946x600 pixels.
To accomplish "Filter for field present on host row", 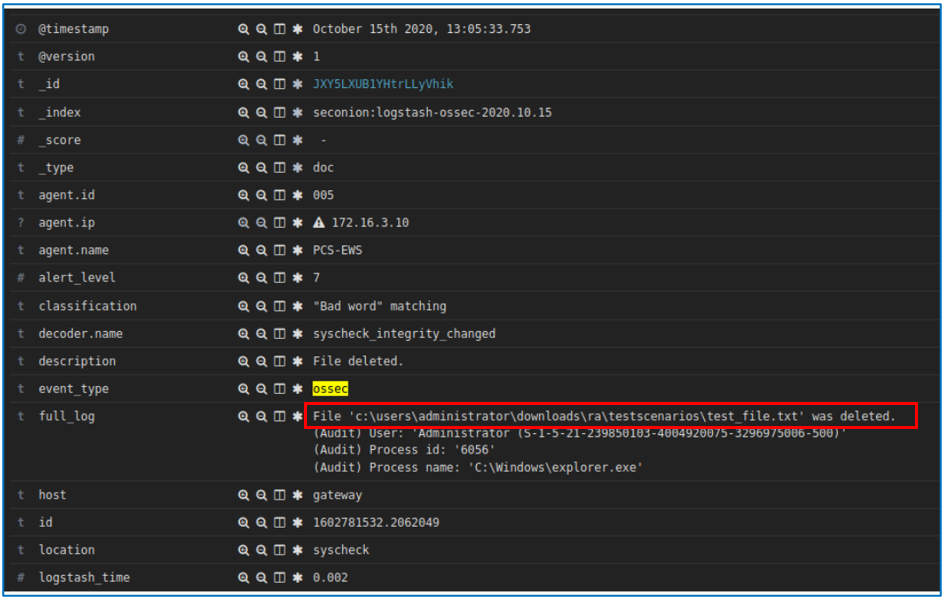I will [x=297, y=495].
